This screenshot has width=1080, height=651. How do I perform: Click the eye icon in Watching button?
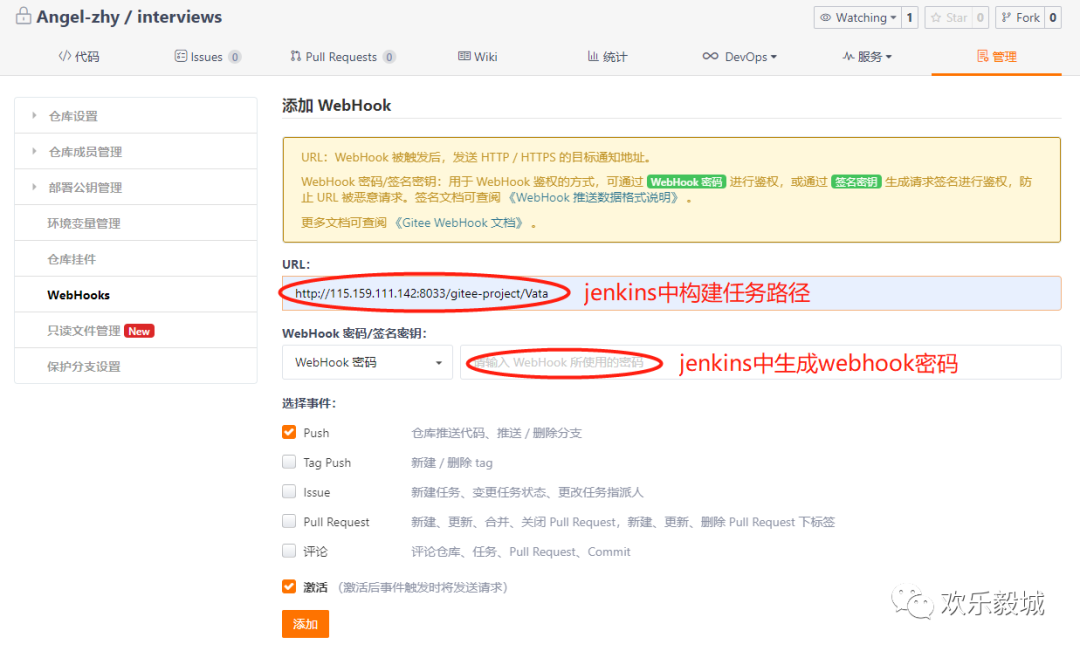point(825,18)
